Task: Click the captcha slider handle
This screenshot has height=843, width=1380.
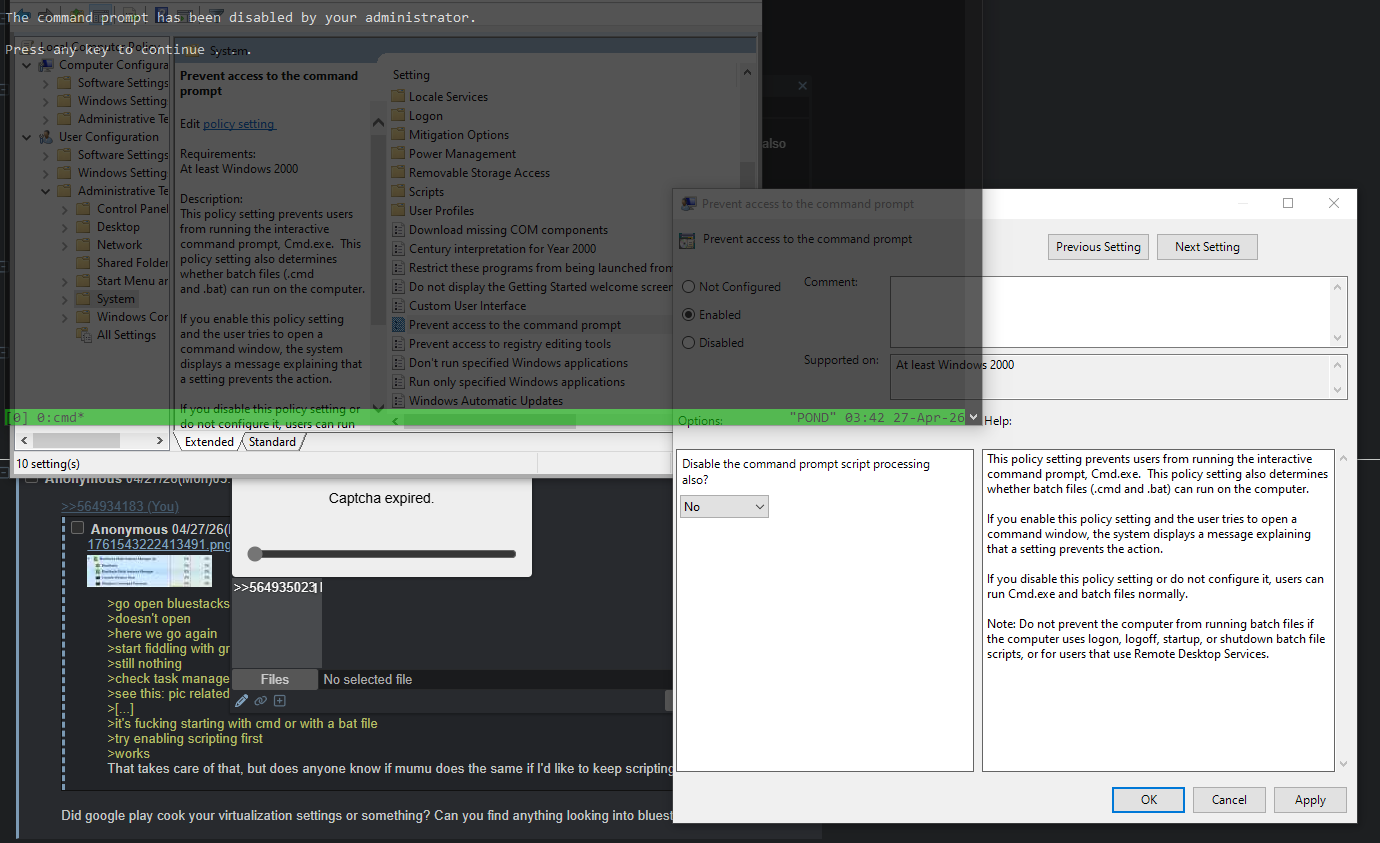Action: [x=255, y=554]
